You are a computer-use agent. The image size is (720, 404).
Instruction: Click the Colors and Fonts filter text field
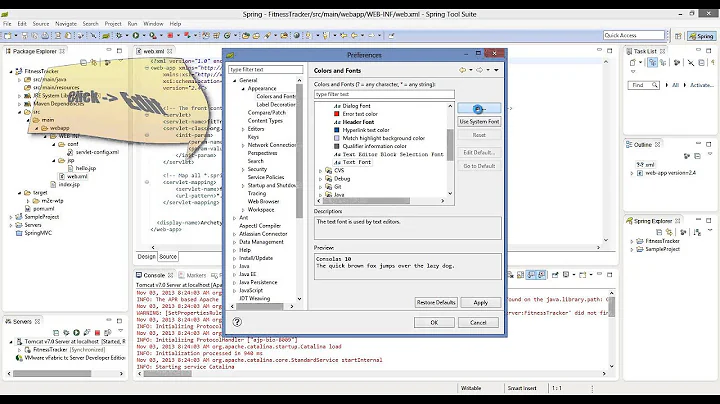[384, 94]
